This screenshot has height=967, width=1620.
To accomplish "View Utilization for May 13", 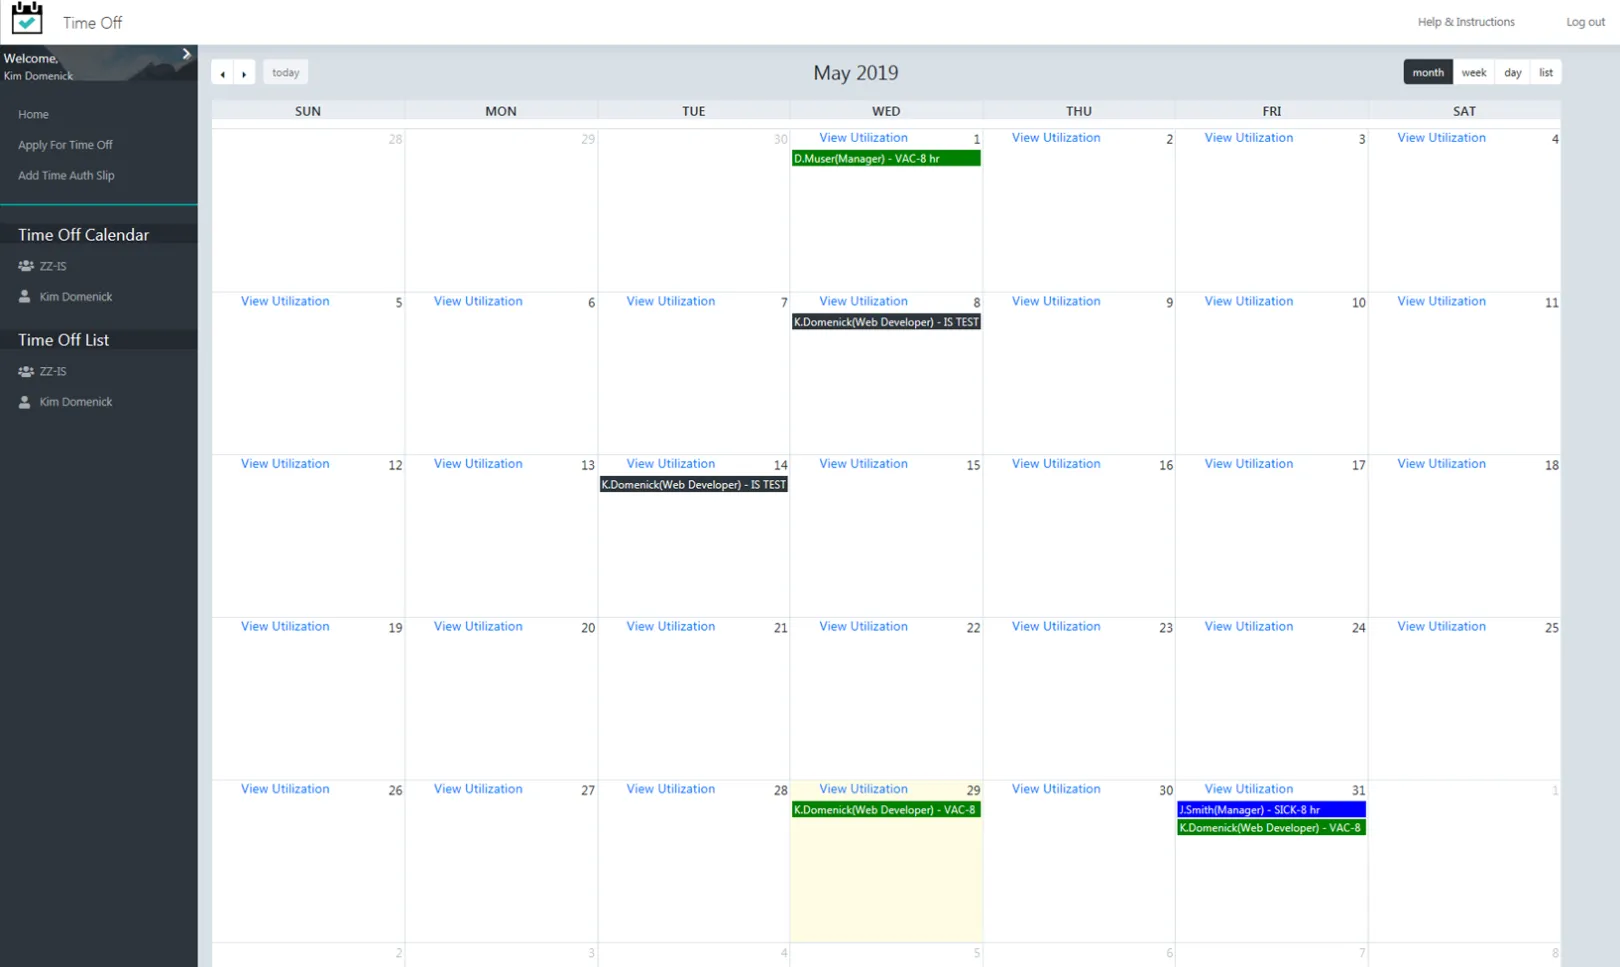I will (x=478, y=464).
